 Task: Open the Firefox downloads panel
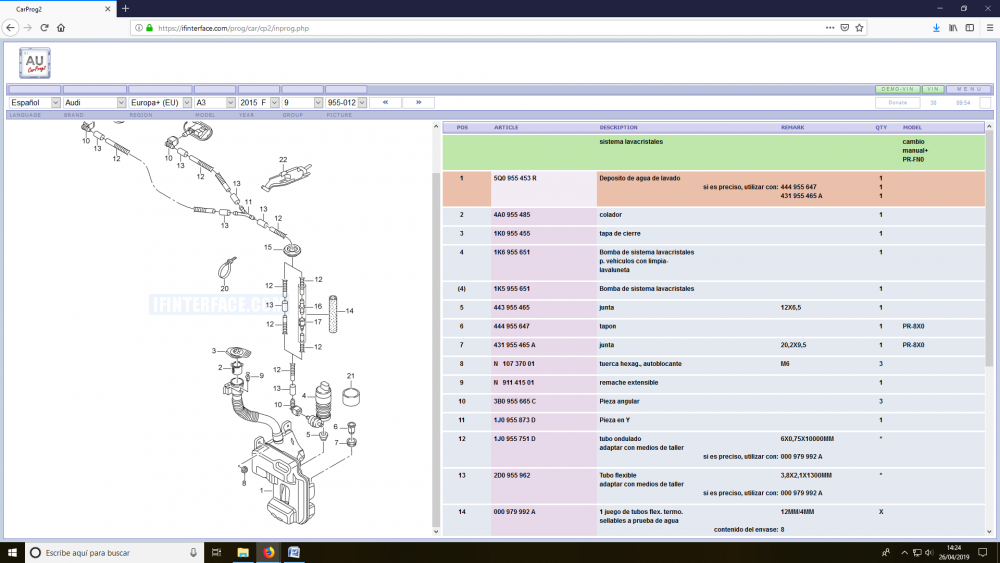[936, 27]
